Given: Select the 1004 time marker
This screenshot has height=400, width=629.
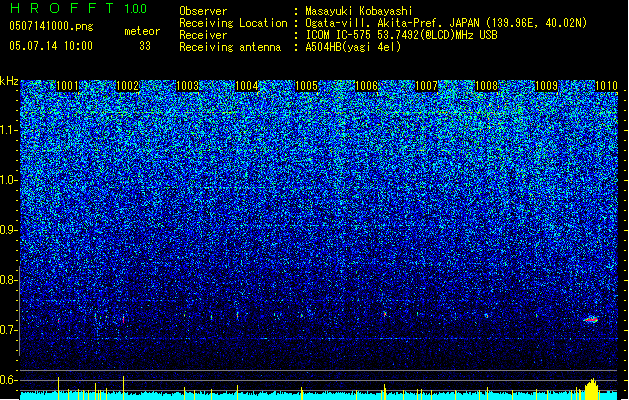Looking at the screenshot, I should [247, 86].
